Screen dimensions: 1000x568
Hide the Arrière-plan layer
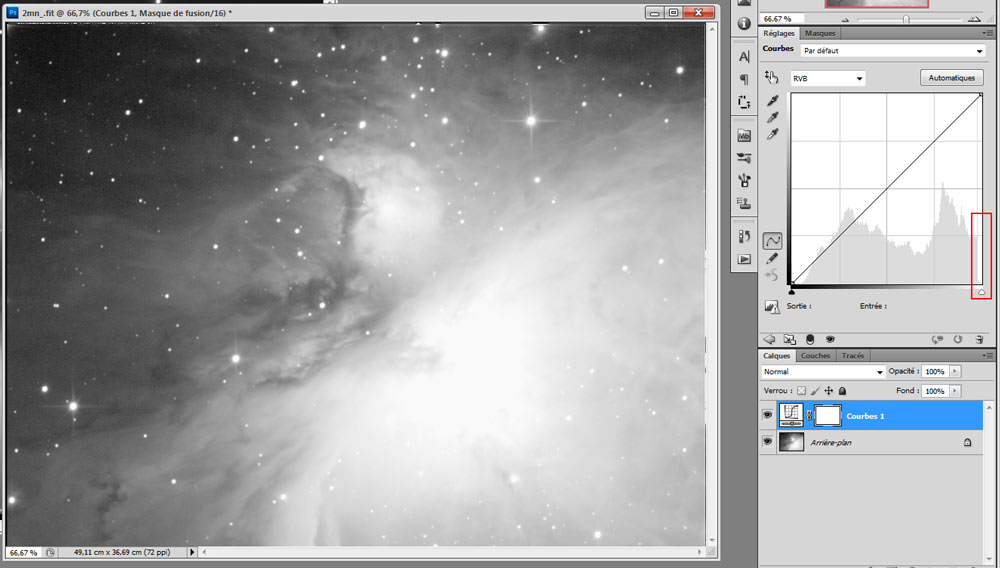click(767, 441)
